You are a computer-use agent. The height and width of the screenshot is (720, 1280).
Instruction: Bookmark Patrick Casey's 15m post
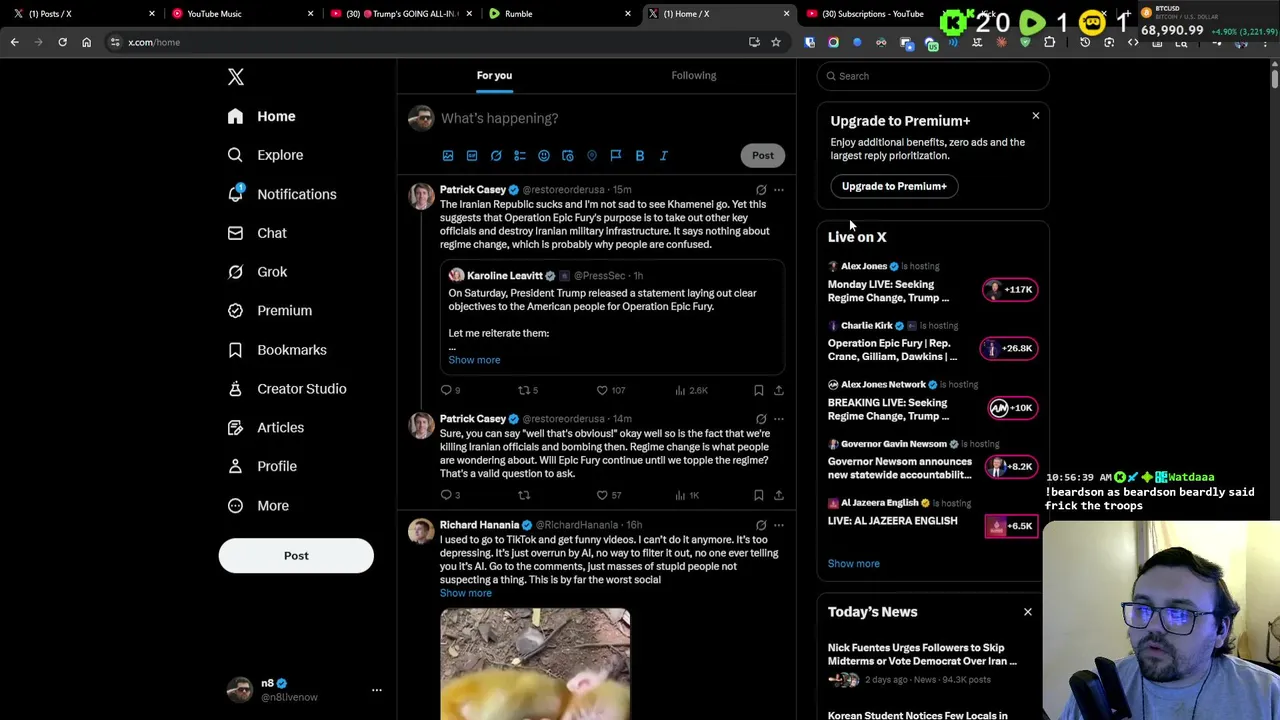point(759,390)
